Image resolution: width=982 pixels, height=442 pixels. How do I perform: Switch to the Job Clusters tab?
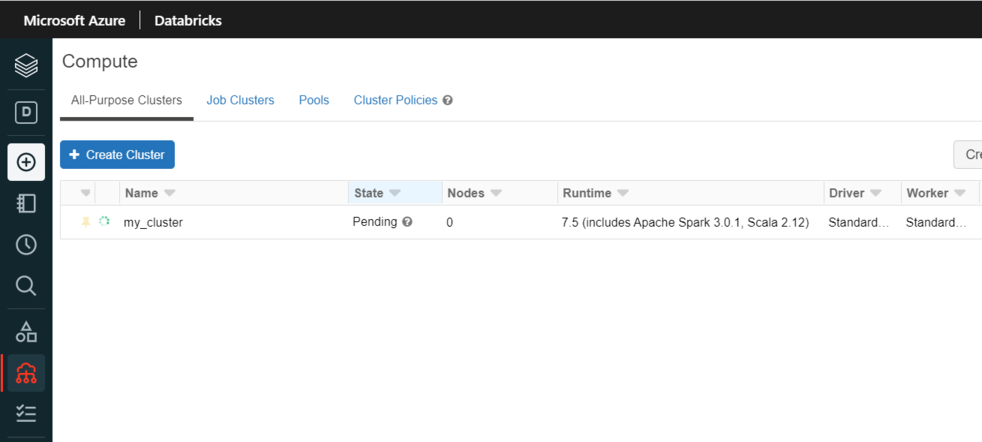240,100
